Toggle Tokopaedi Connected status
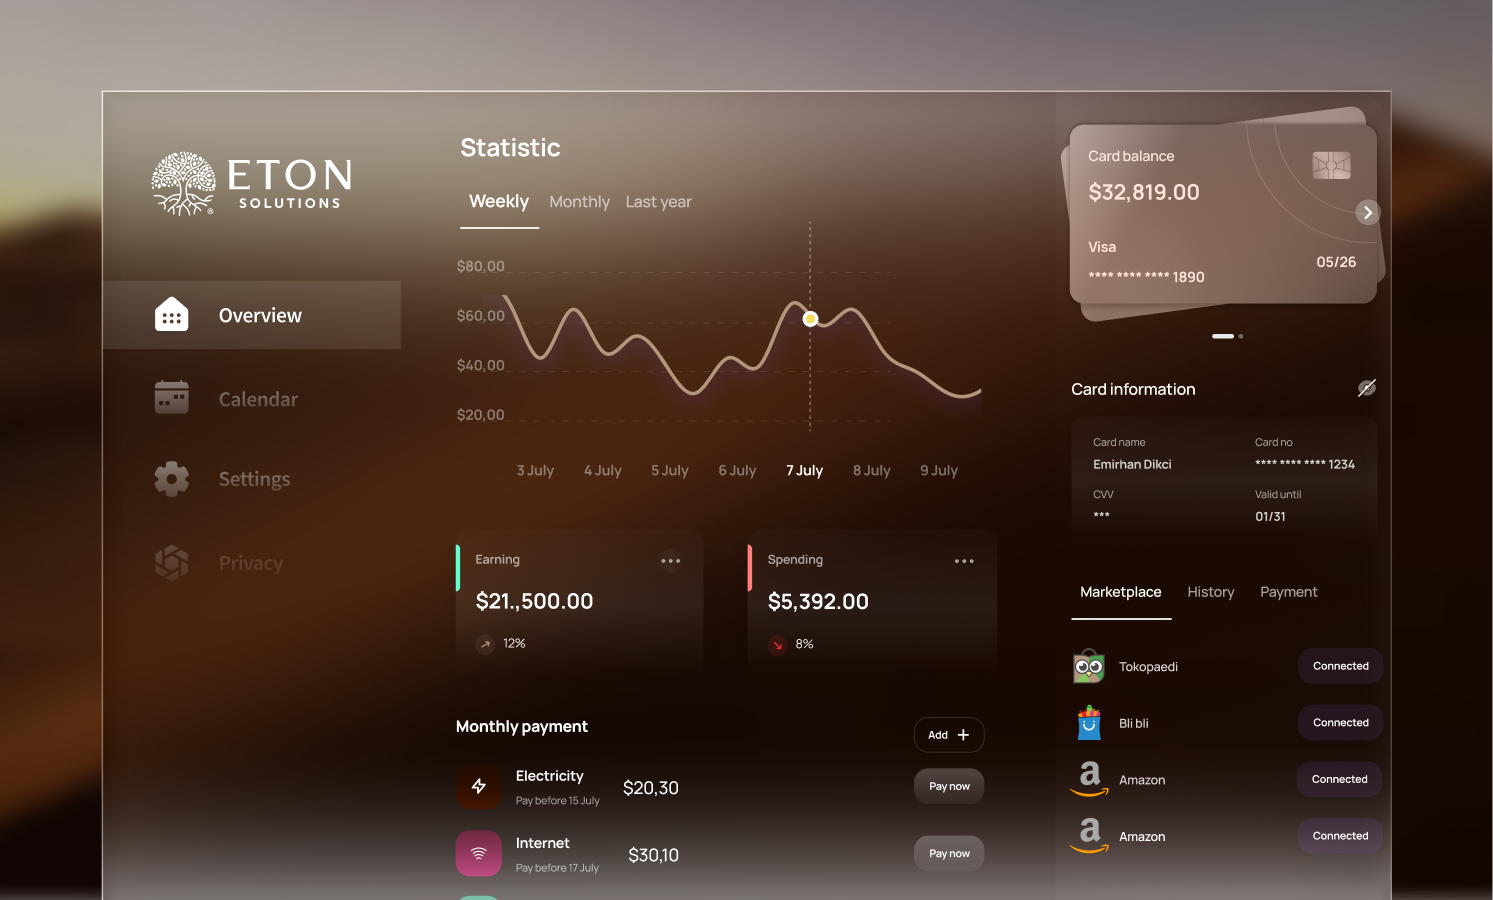This screenshot has height=900, width=1493. point(1340,666)
